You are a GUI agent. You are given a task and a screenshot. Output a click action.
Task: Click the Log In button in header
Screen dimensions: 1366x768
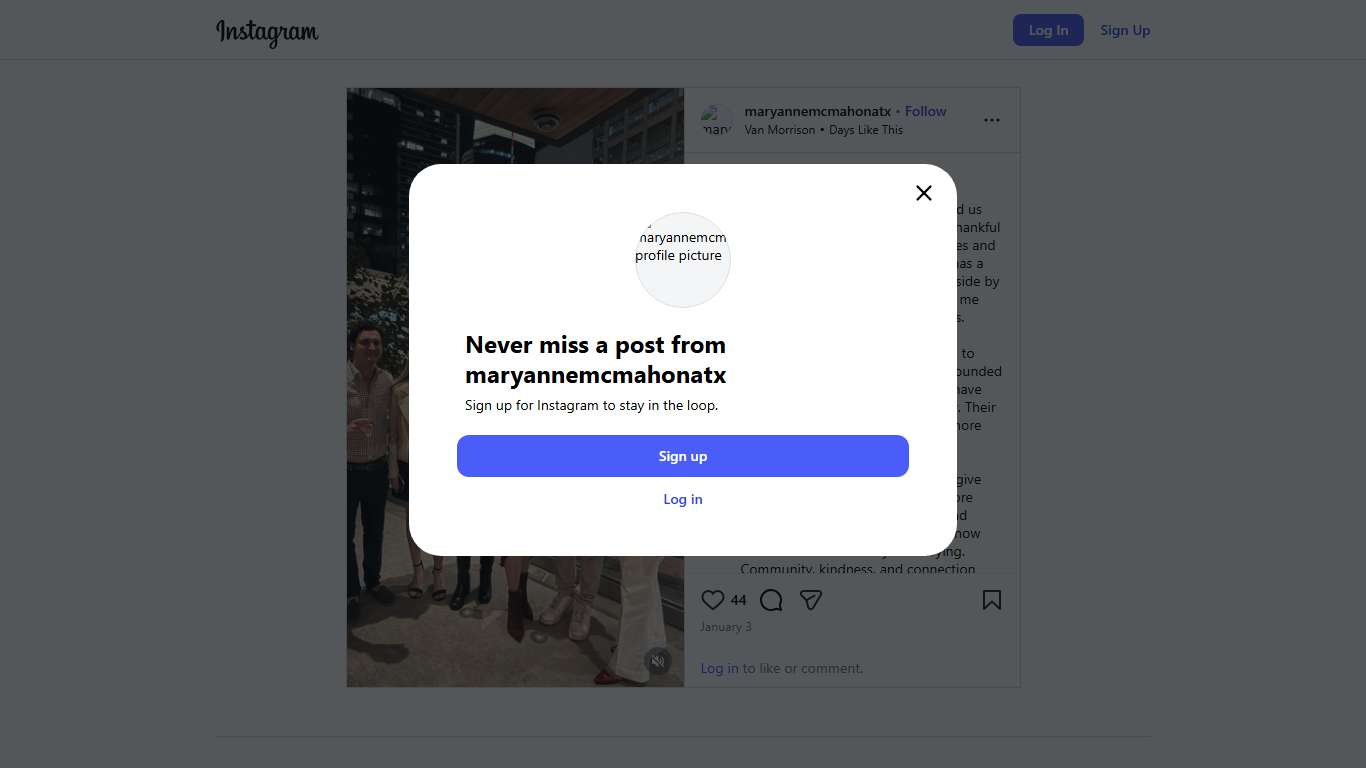click(x=1048, y=30)
